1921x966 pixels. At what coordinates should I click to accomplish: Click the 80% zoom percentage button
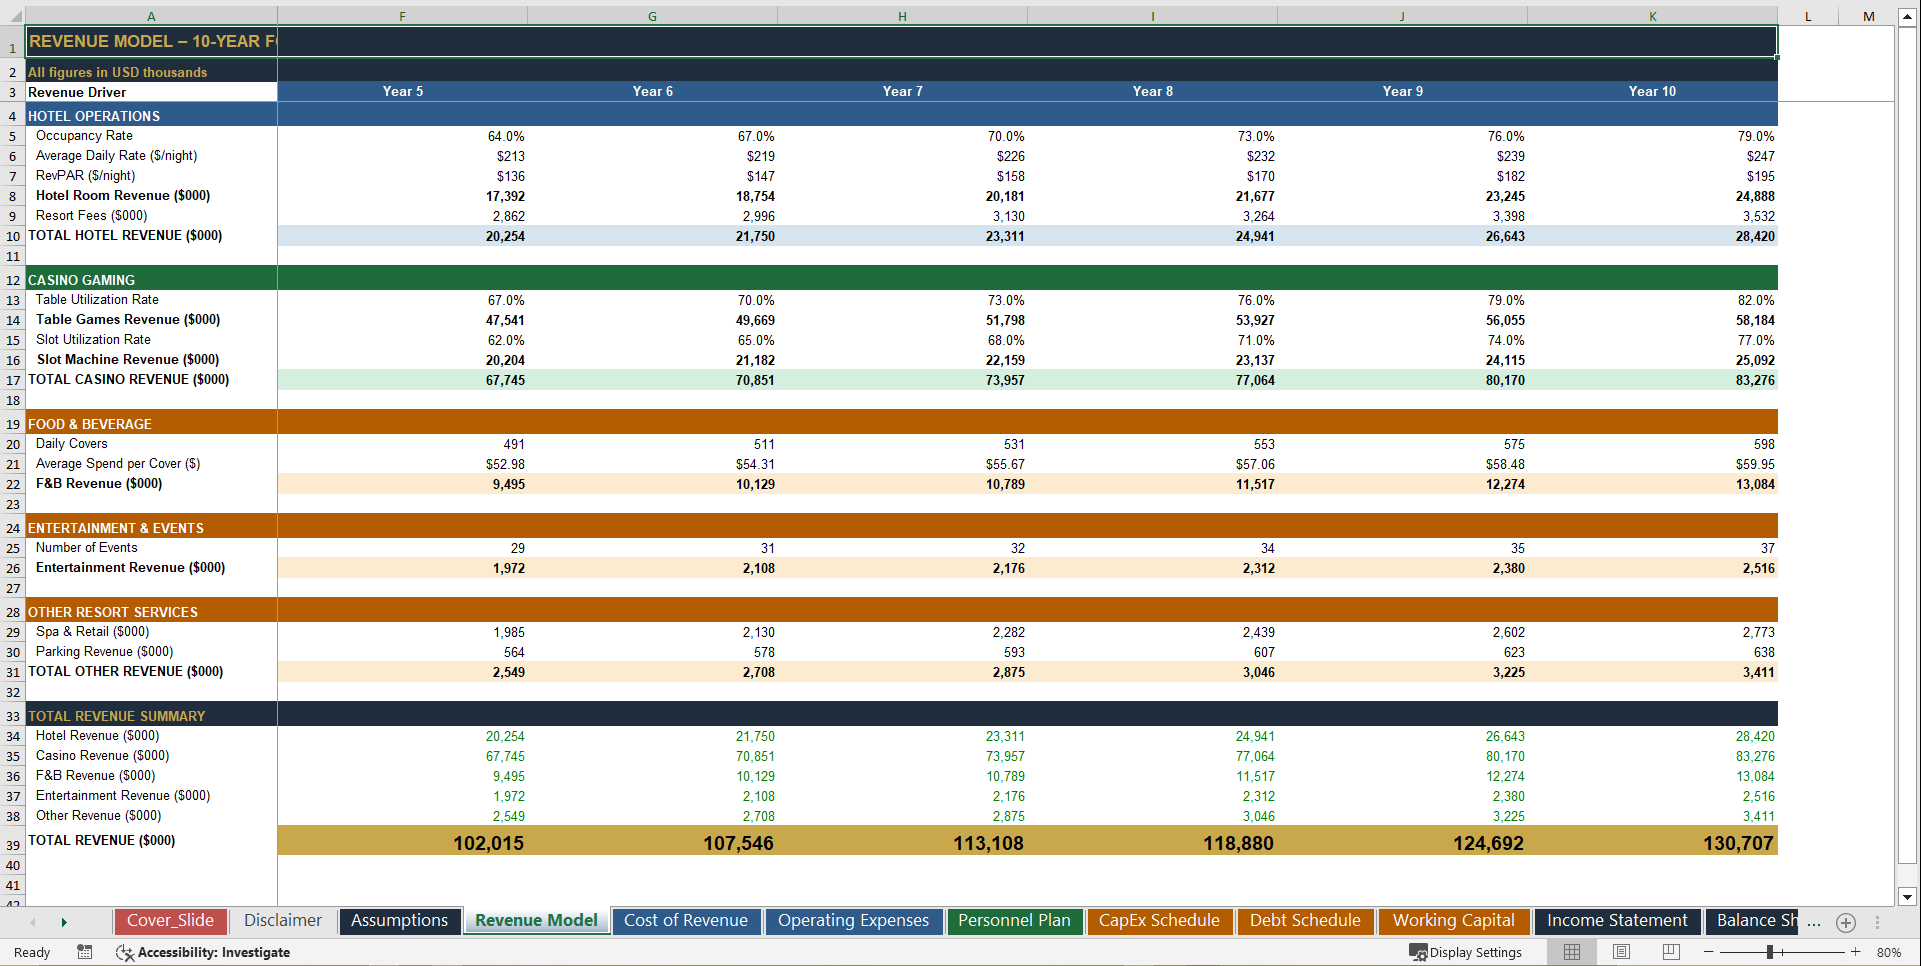tap(1889, 952)
